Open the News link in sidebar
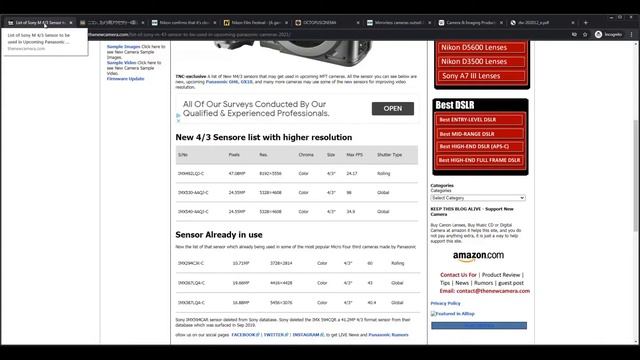The height and width of the screenshot is (360, 640). (x=462, y=283)
